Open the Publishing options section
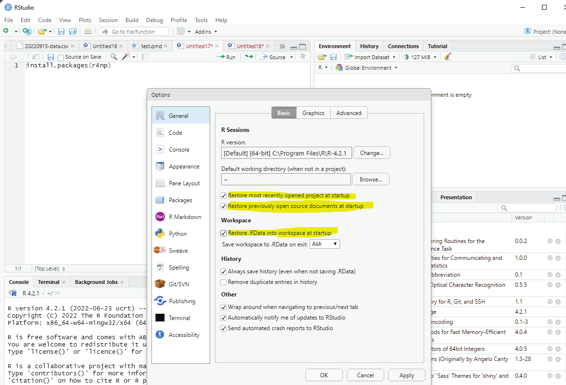 [182, 301]
